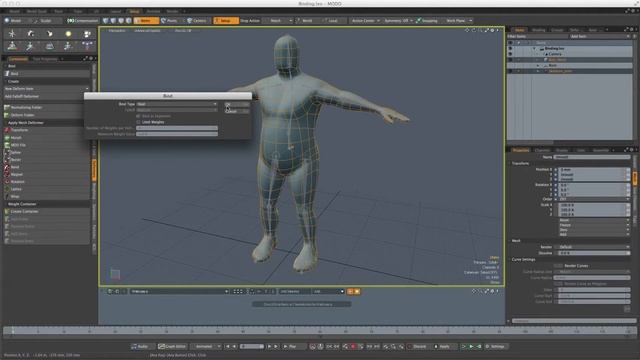Screen dimensions: 640x360
Task: Open the Items tab in right panel
Action: pyautogui.click(x=520, y=30)
